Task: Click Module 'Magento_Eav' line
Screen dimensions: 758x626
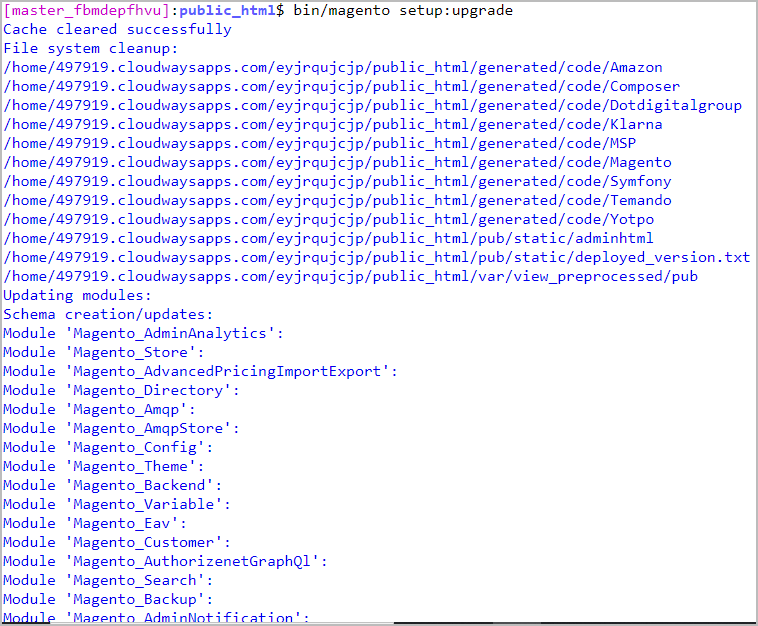Action: 95,523
